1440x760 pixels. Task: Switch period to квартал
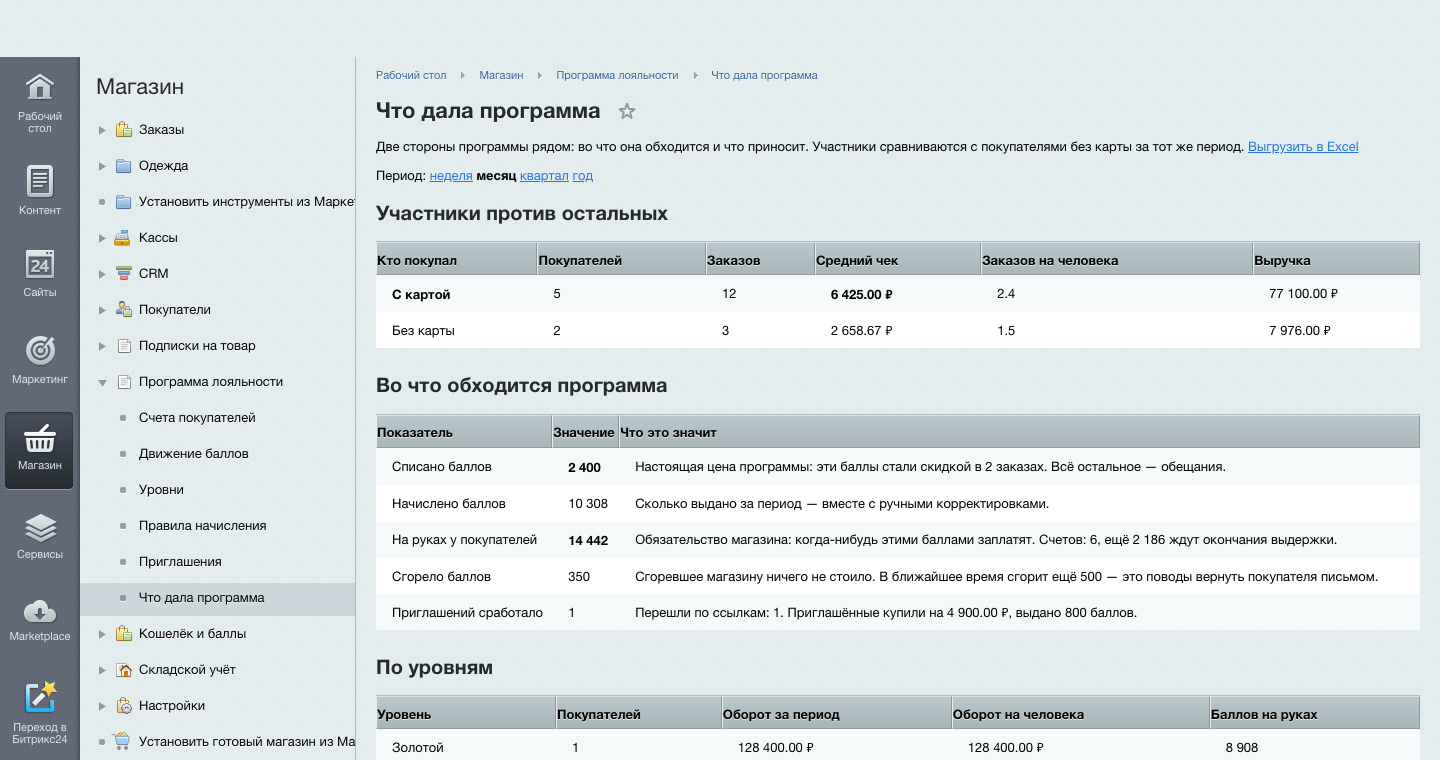pos(544,175)
